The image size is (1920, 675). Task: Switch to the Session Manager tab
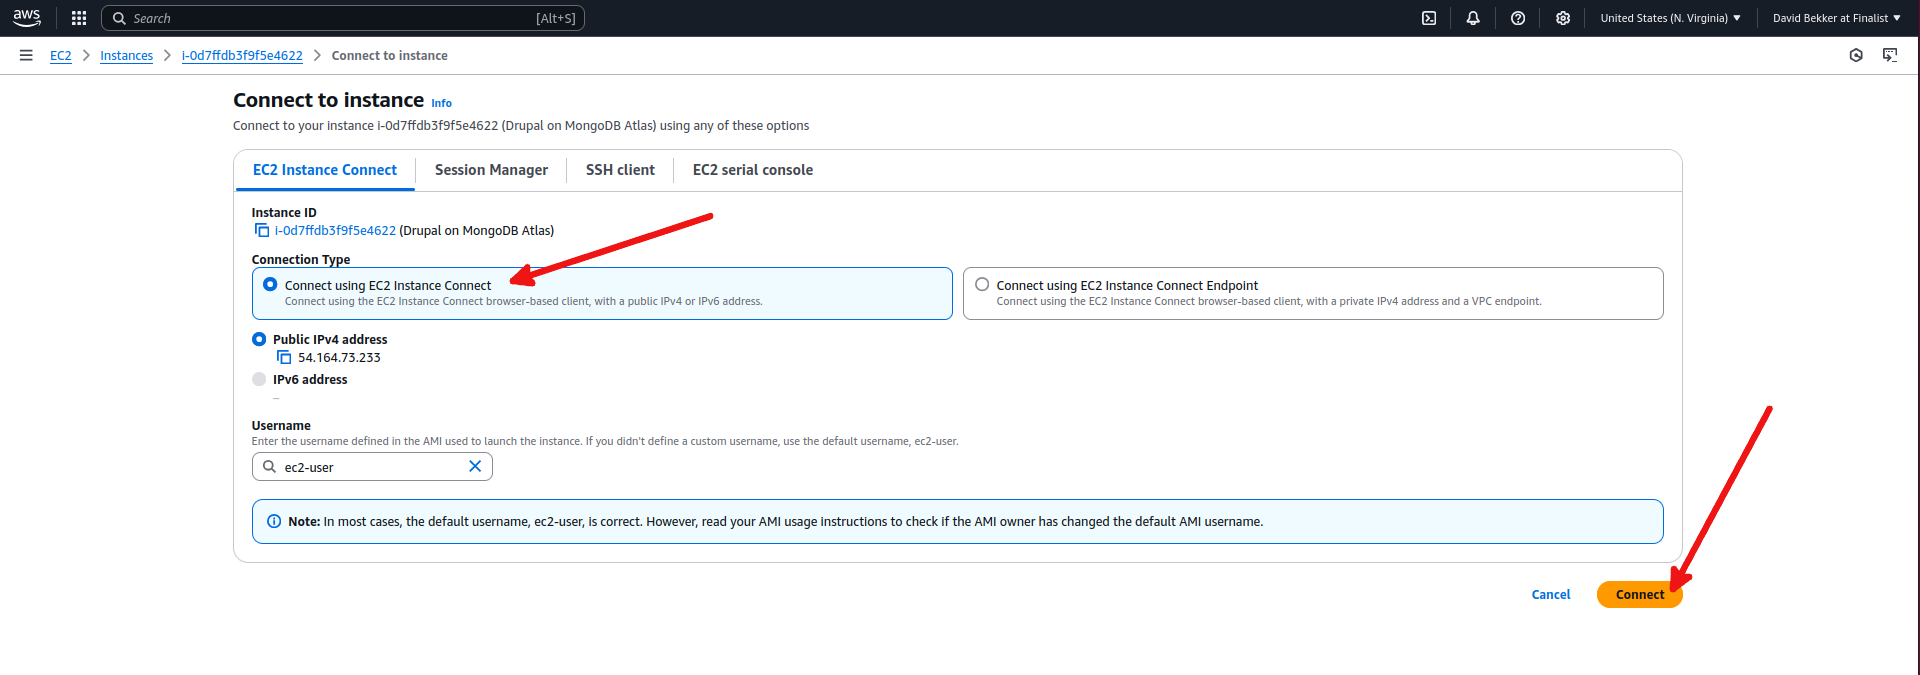pos(491,170)
